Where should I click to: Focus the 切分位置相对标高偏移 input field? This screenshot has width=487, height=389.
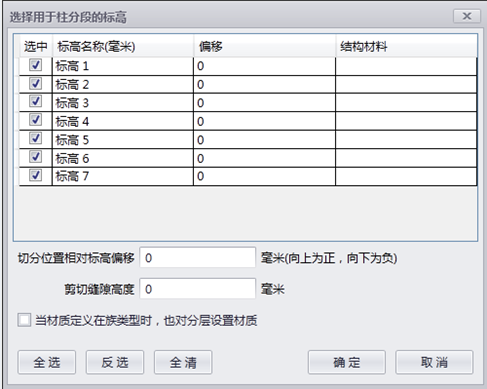click(198, 257)
